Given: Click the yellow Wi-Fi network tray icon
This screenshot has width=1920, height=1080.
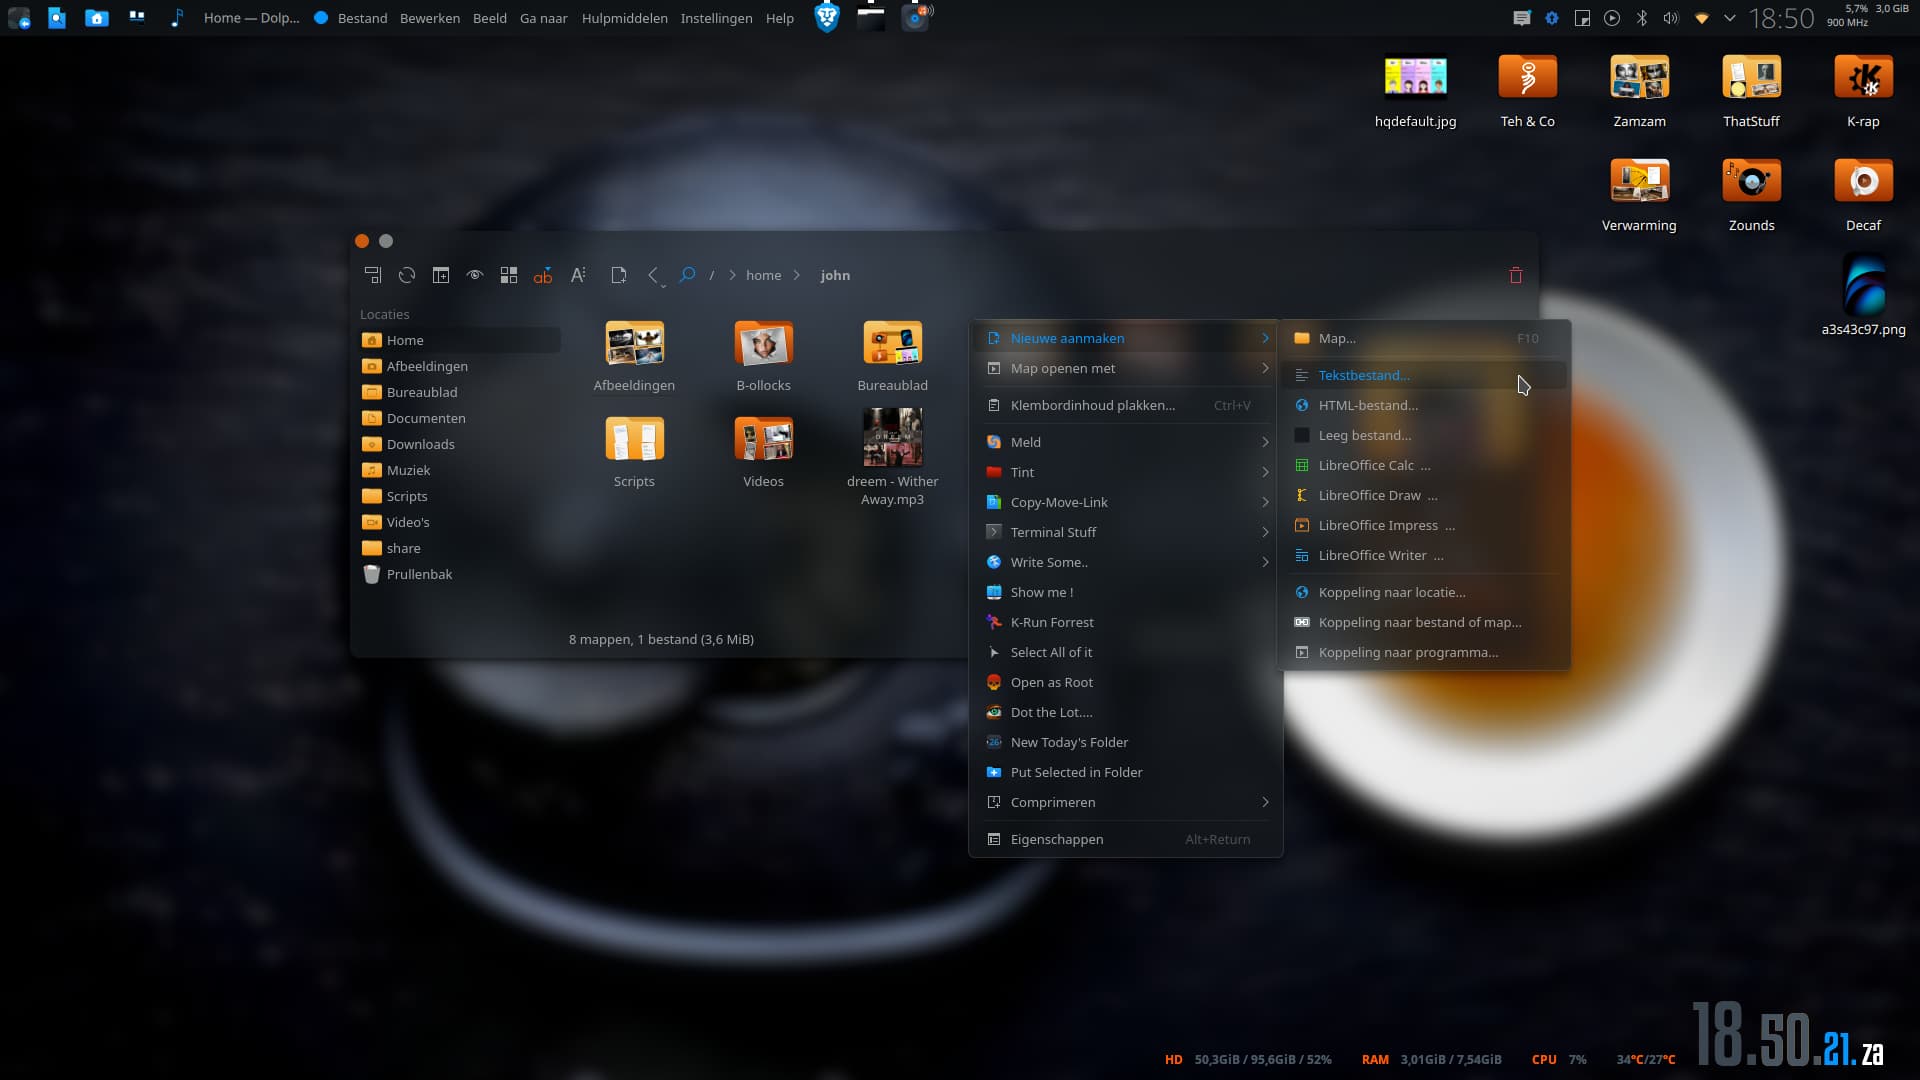Looking at the screenshot, I should 1701,18.
